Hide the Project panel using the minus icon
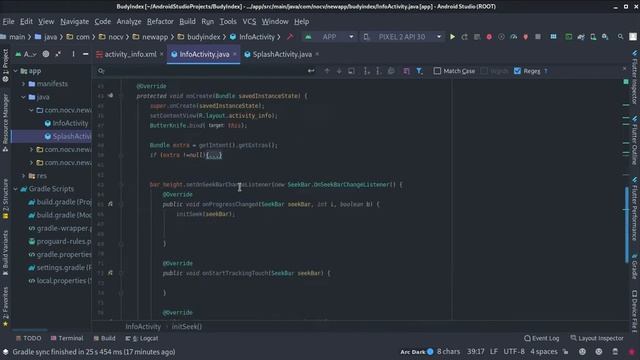Viewport: 640px width, 360px height. click(x=85, y=54)
